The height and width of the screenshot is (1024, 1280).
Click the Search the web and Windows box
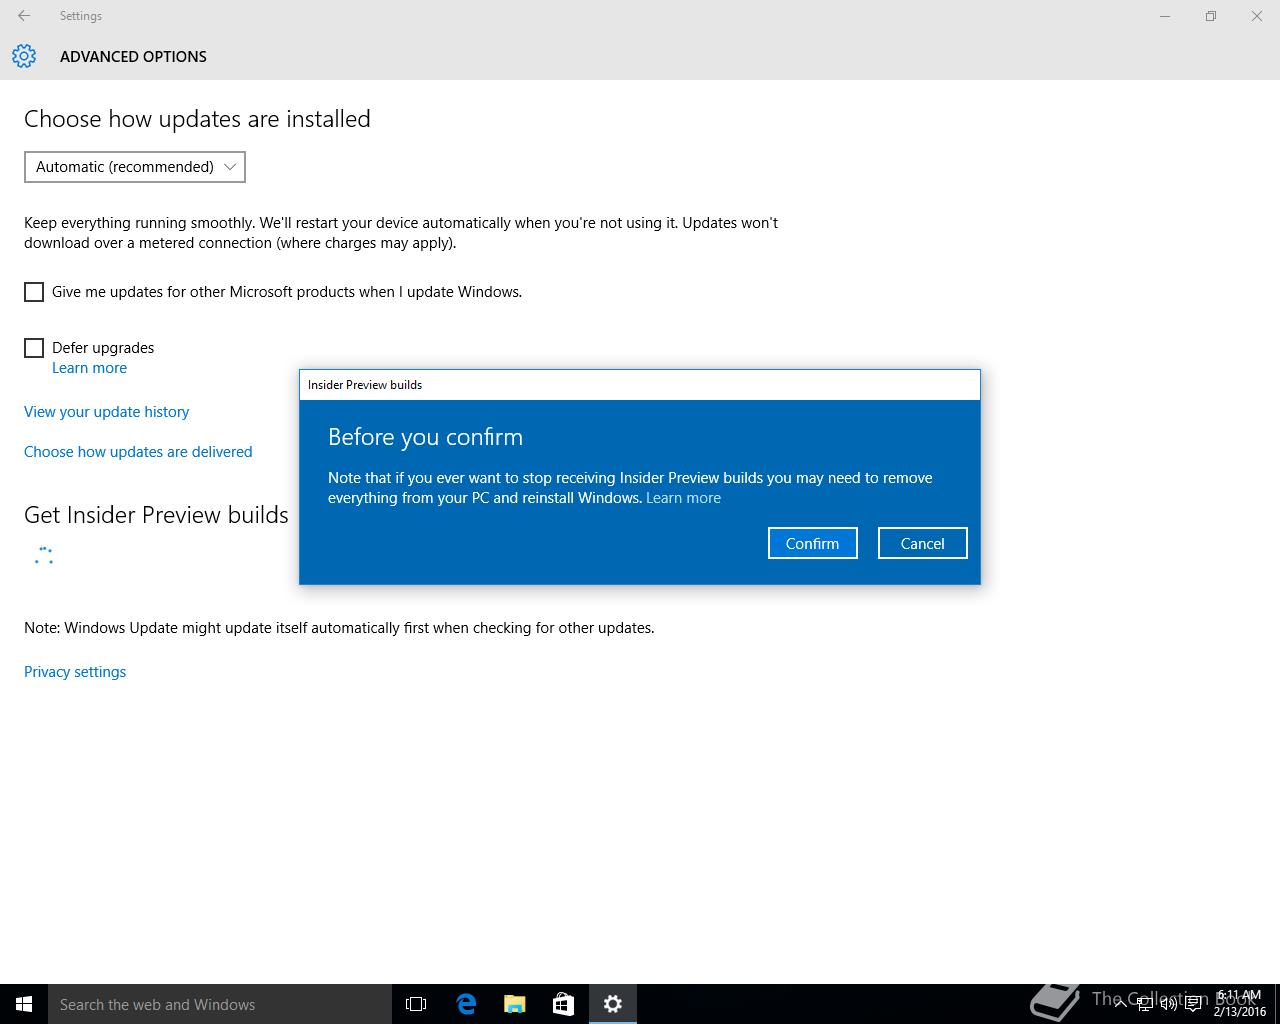tap(220, 1004)
